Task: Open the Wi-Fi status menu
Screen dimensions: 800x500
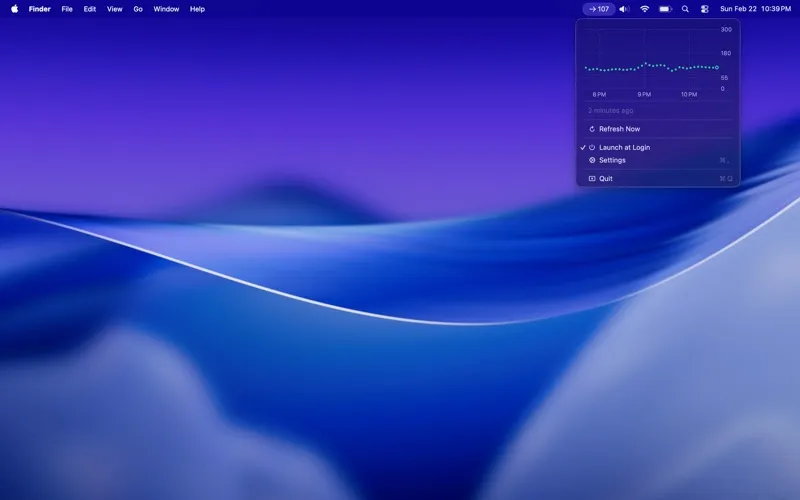Action: [x=644, y=9]
